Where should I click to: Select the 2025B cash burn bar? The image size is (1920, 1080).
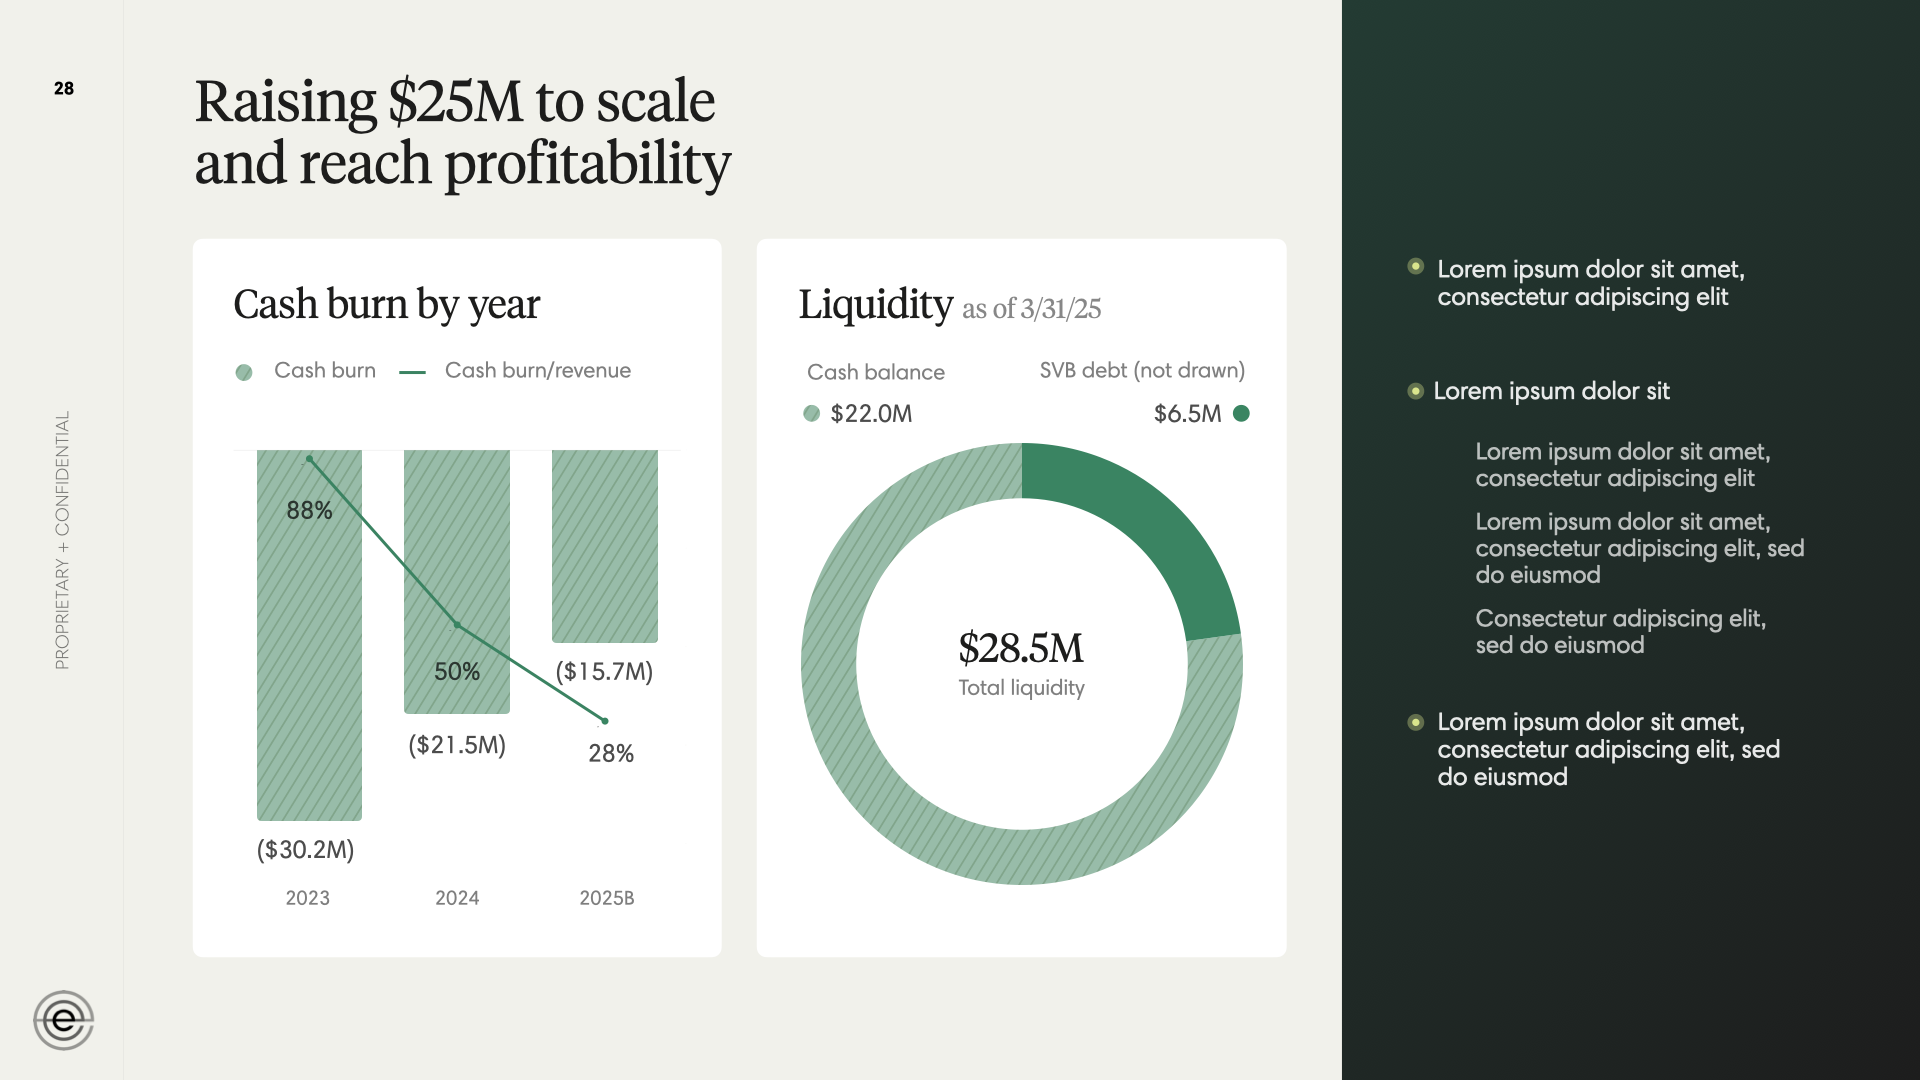(x=605, y=545)
